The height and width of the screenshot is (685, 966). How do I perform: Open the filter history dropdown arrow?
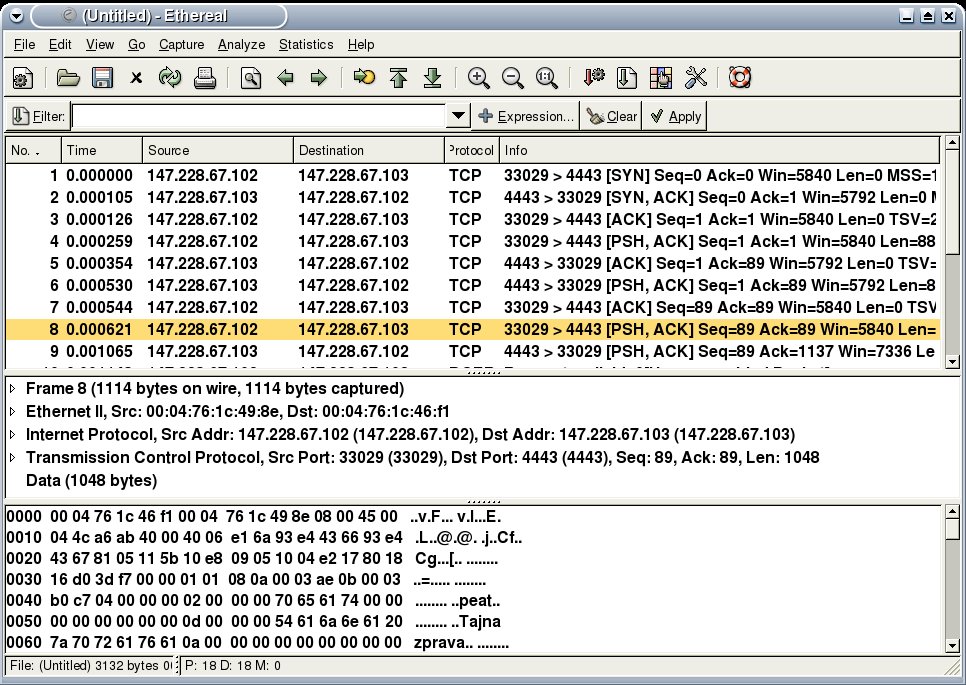pyautogui.click(x=458, y=116)
